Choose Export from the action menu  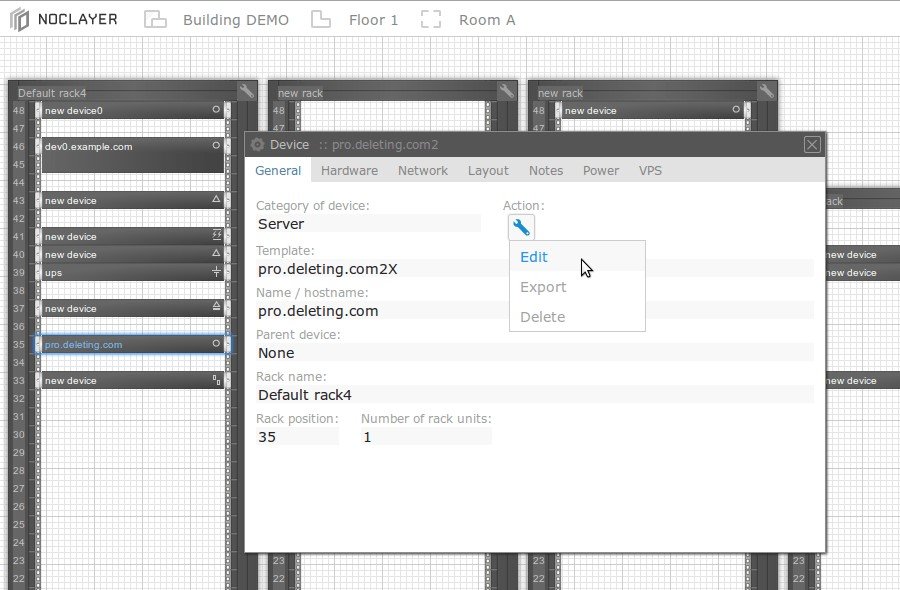(x=577, y=286)
